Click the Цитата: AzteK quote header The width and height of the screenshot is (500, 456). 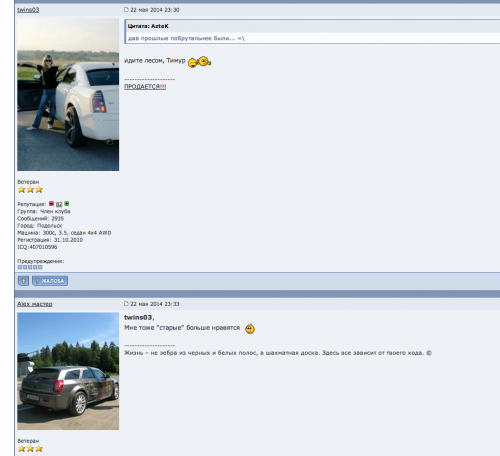pos(148,26)
